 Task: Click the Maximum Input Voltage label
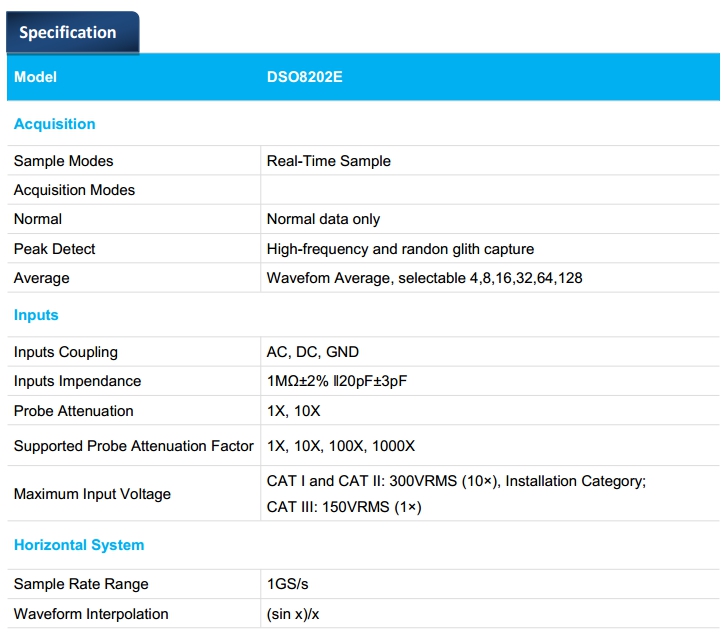point(92,494)
